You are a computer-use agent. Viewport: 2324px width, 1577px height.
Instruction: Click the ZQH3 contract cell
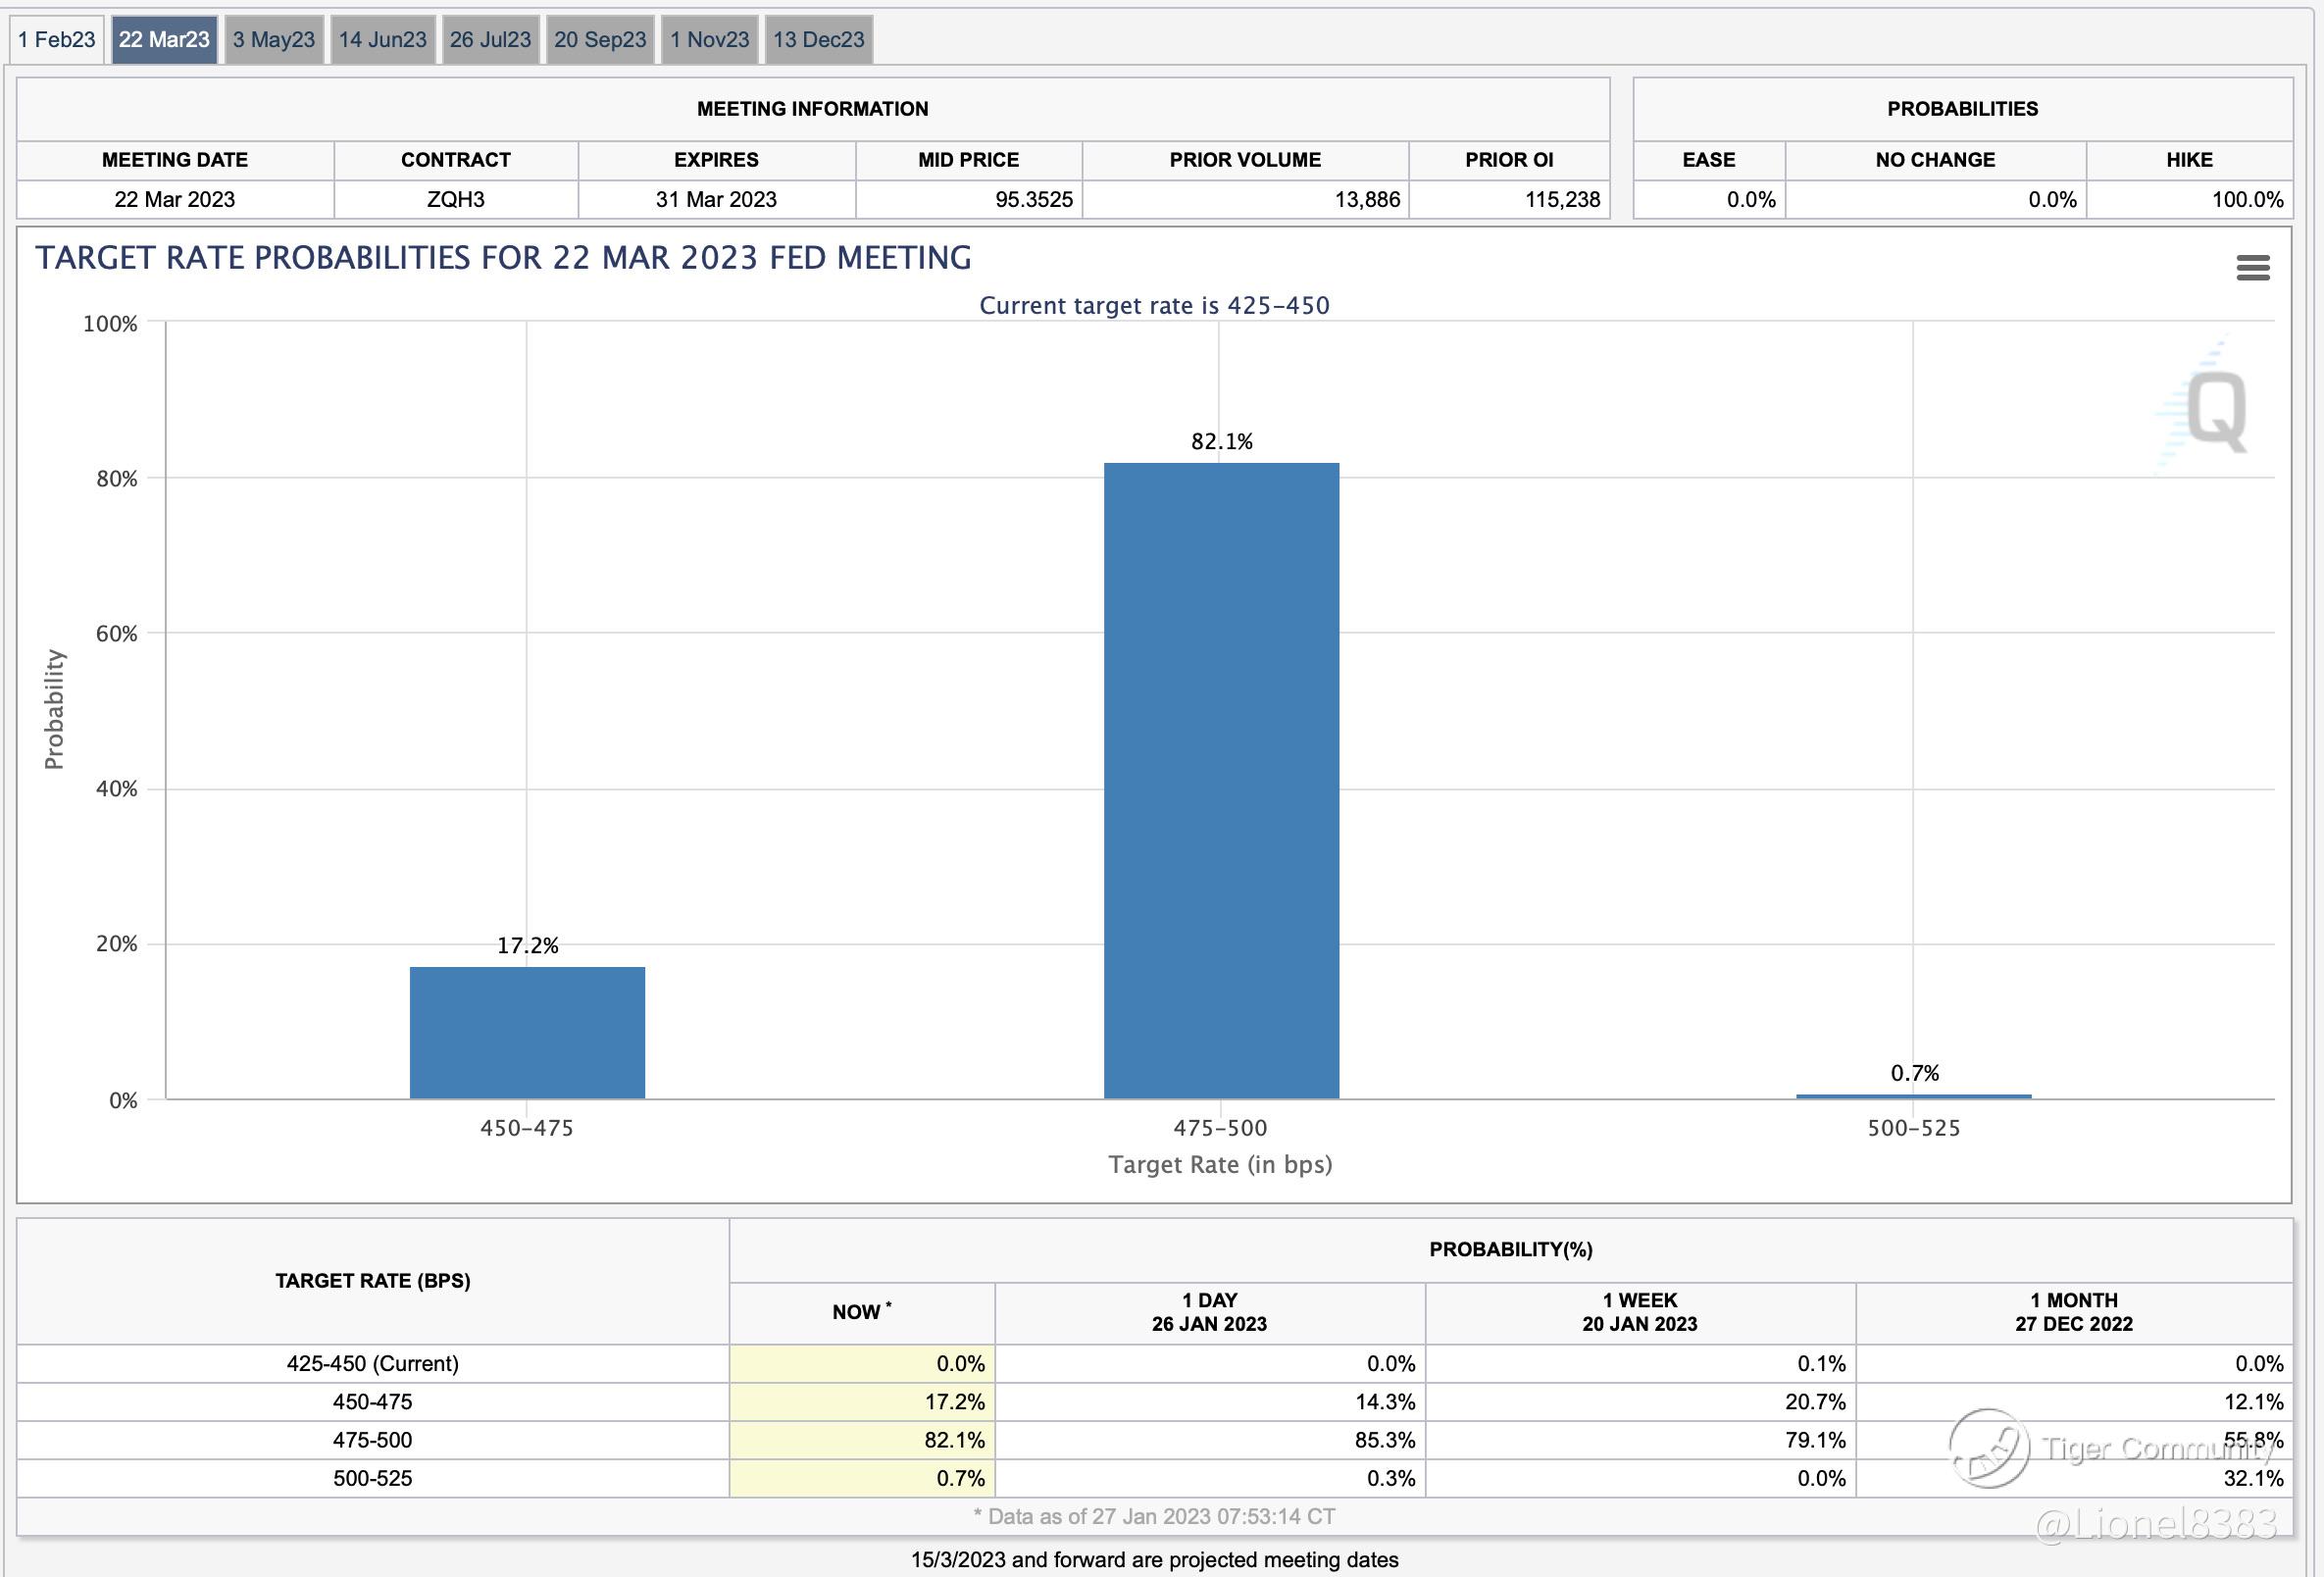click(456, 199)
